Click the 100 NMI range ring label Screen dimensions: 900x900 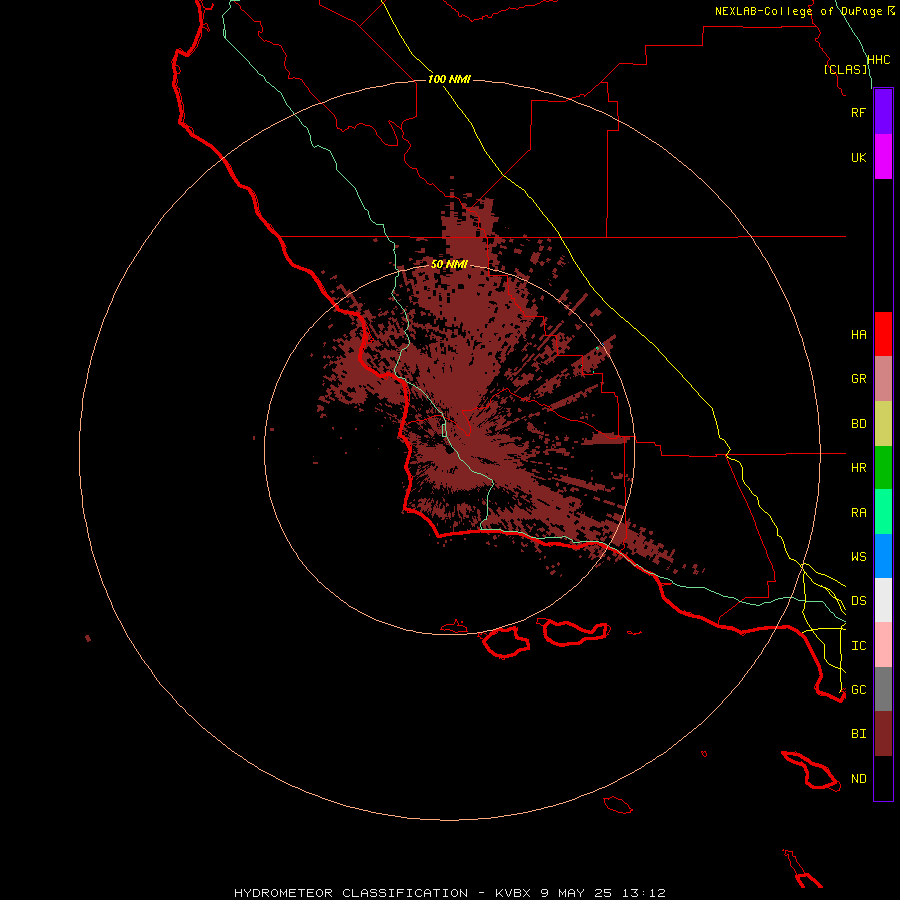(449, 79)
